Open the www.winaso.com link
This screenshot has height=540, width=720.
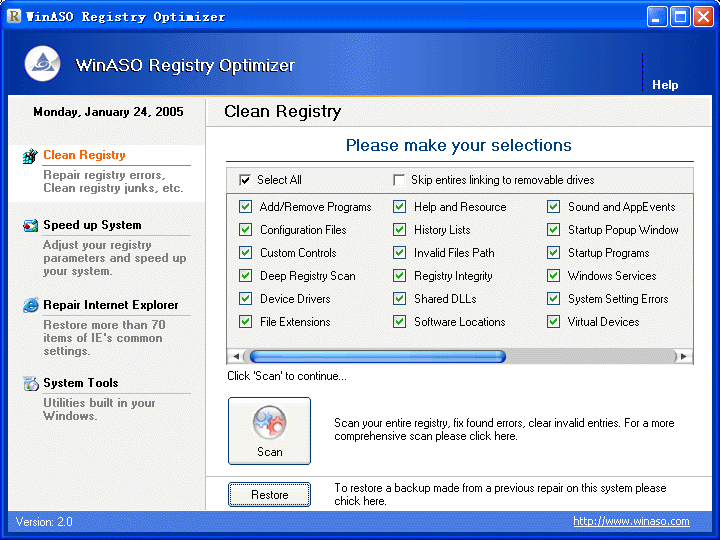click(x=631, y=521)
